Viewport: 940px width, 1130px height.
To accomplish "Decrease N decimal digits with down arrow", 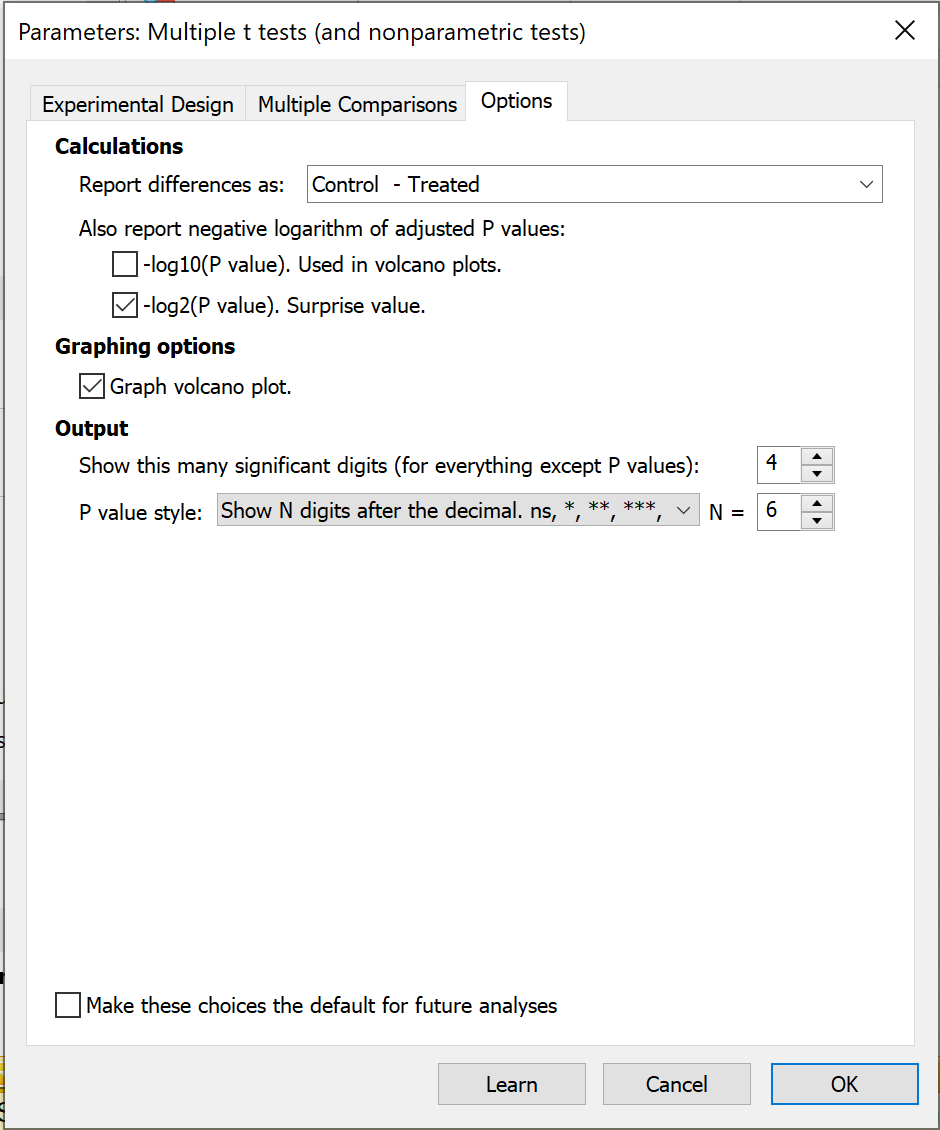I will pyautogui.click(x=817, y=520).
